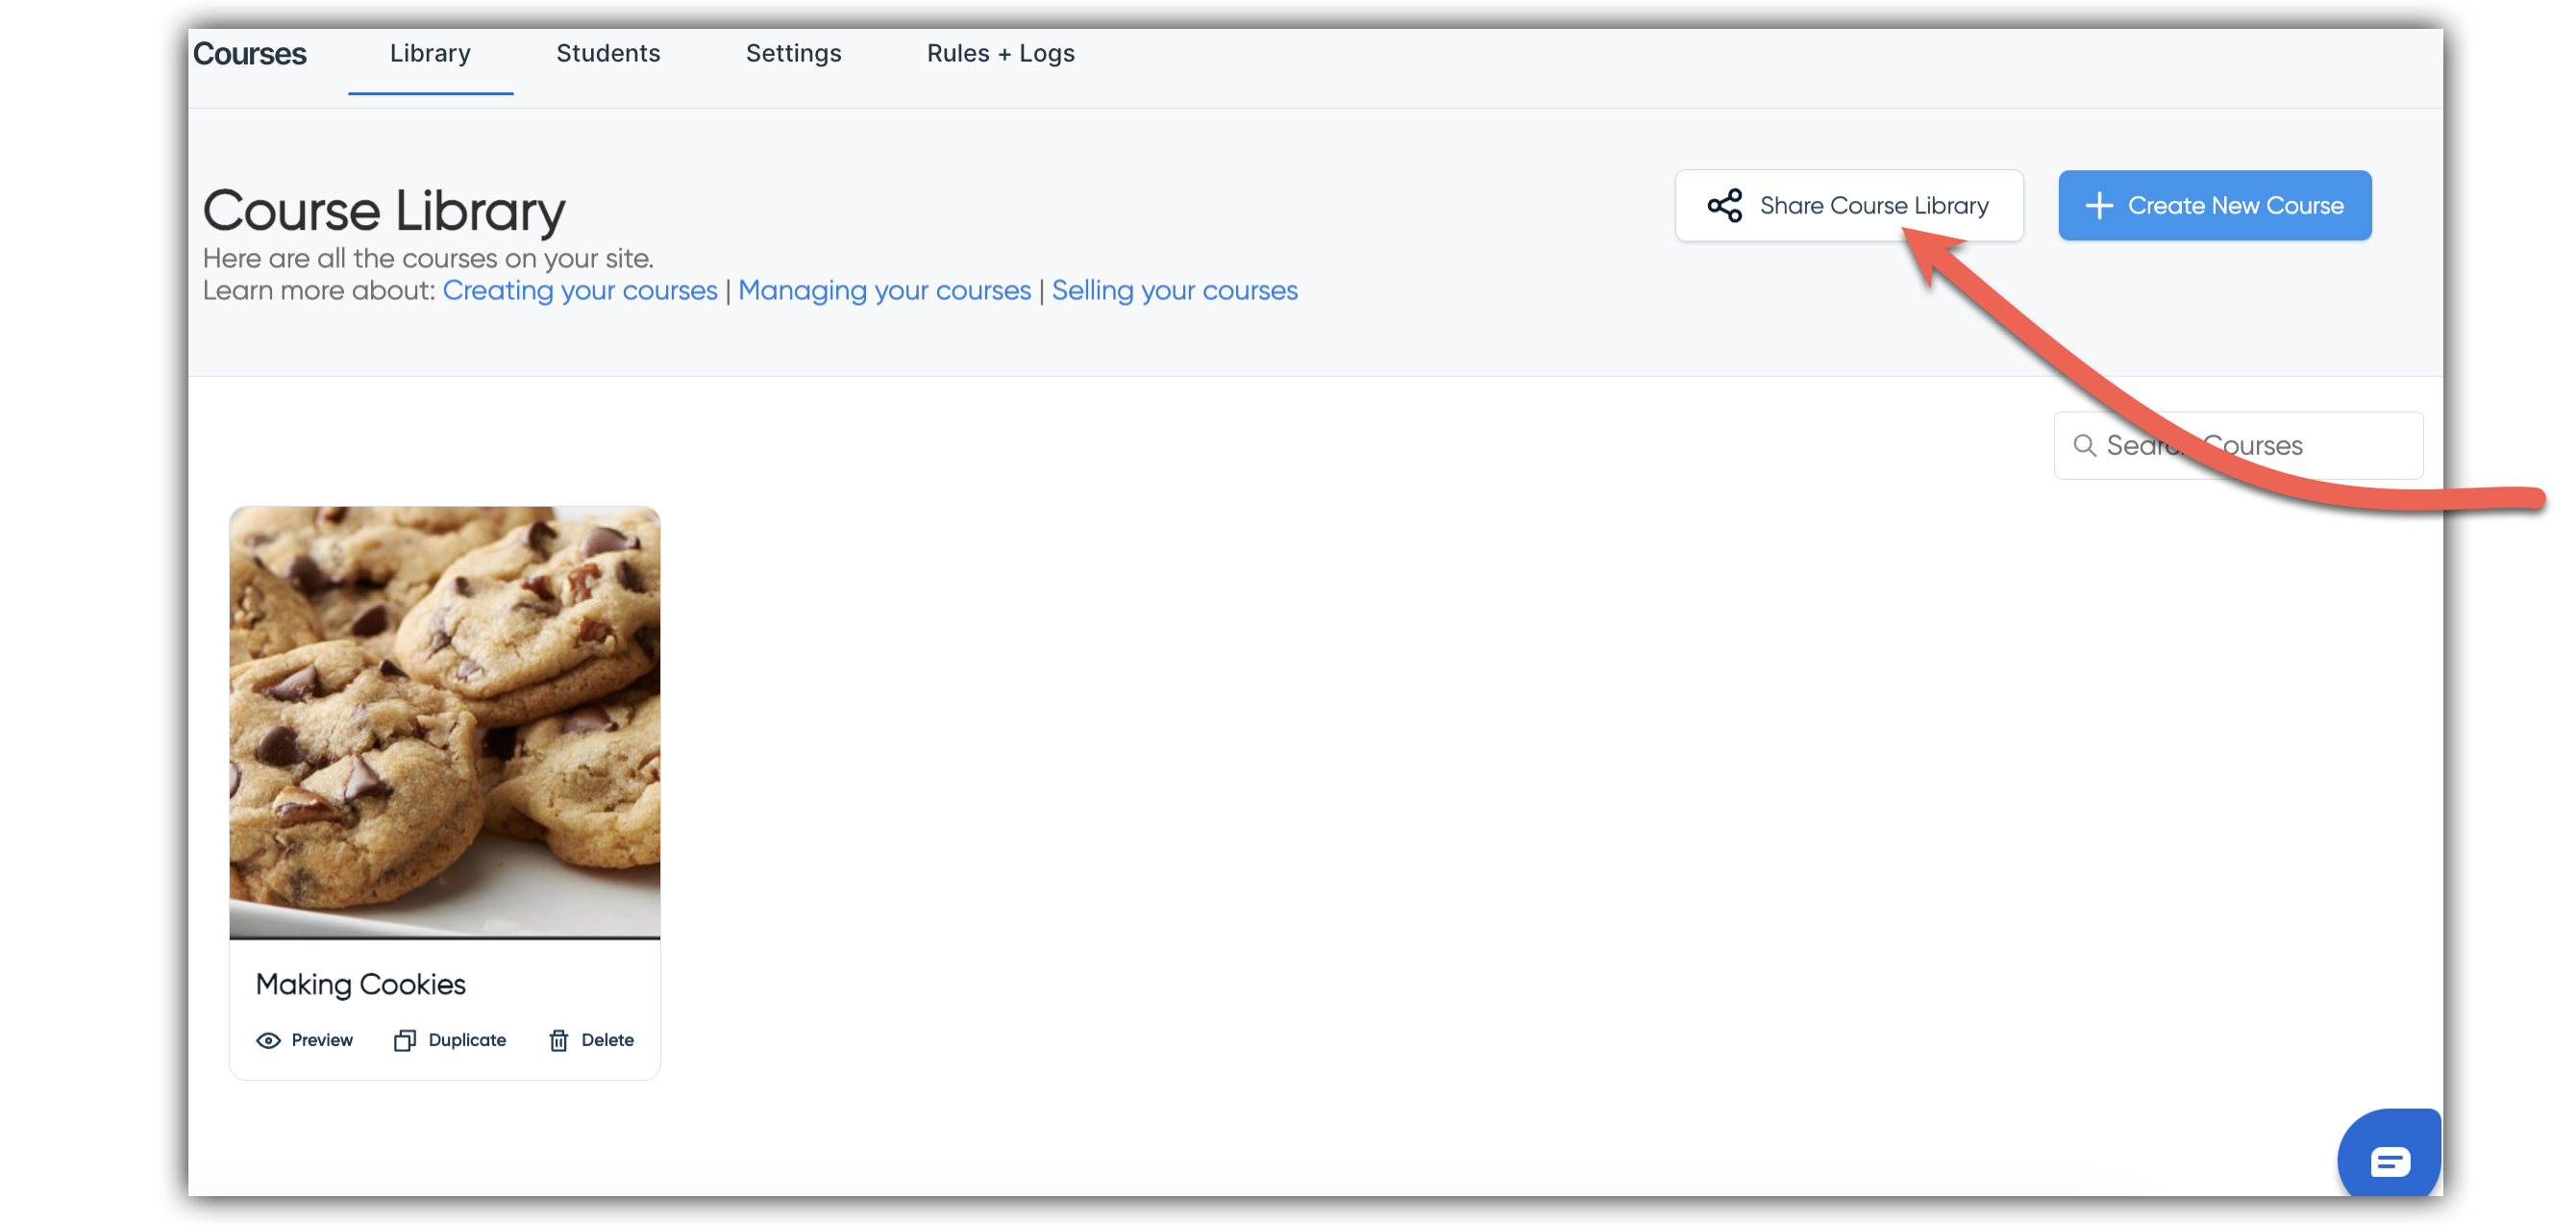Viewport: 2576px width, 1225px height.
Task: Click the Making Cookies course title
Action: pyautogui.click(x=361, y=984)
